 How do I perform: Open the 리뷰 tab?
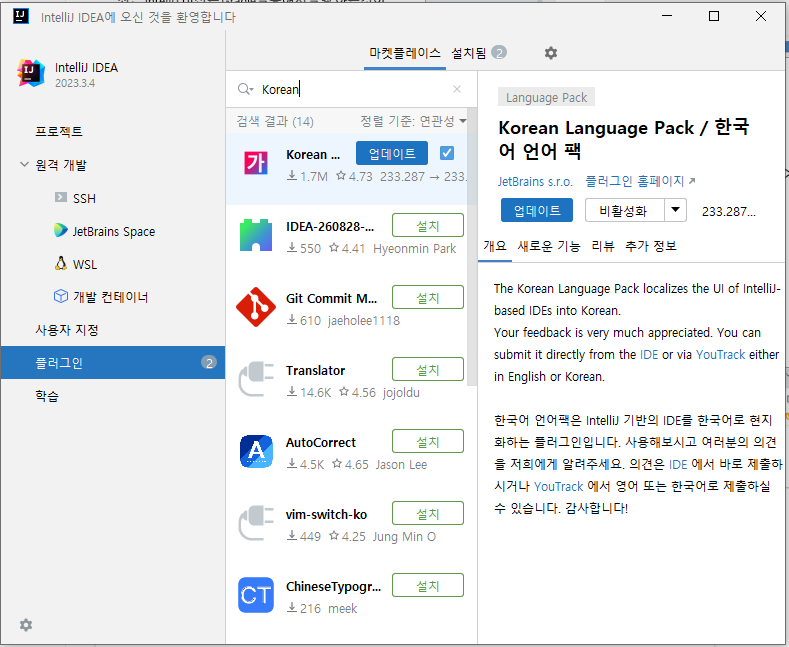point(602,246)
